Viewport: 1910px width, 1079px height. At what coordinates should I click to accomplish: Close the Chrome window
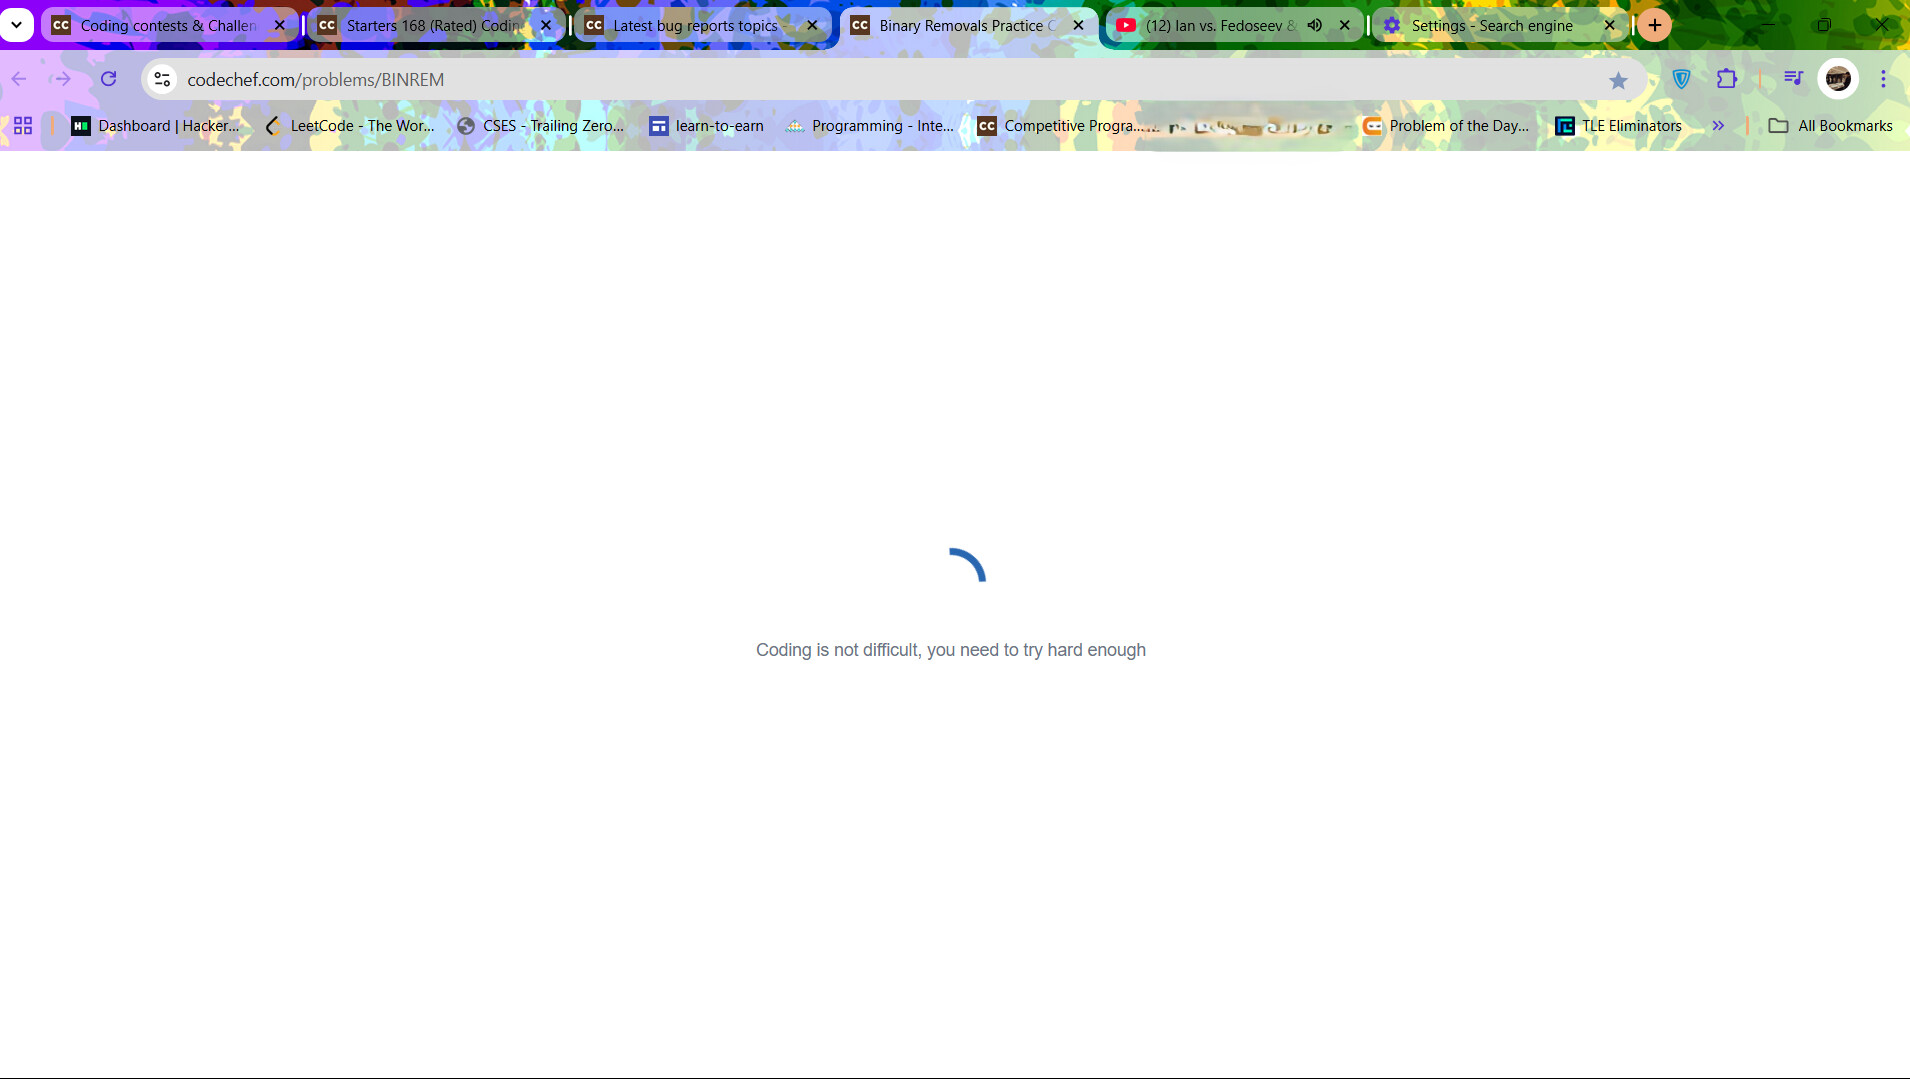(1881, 25)
